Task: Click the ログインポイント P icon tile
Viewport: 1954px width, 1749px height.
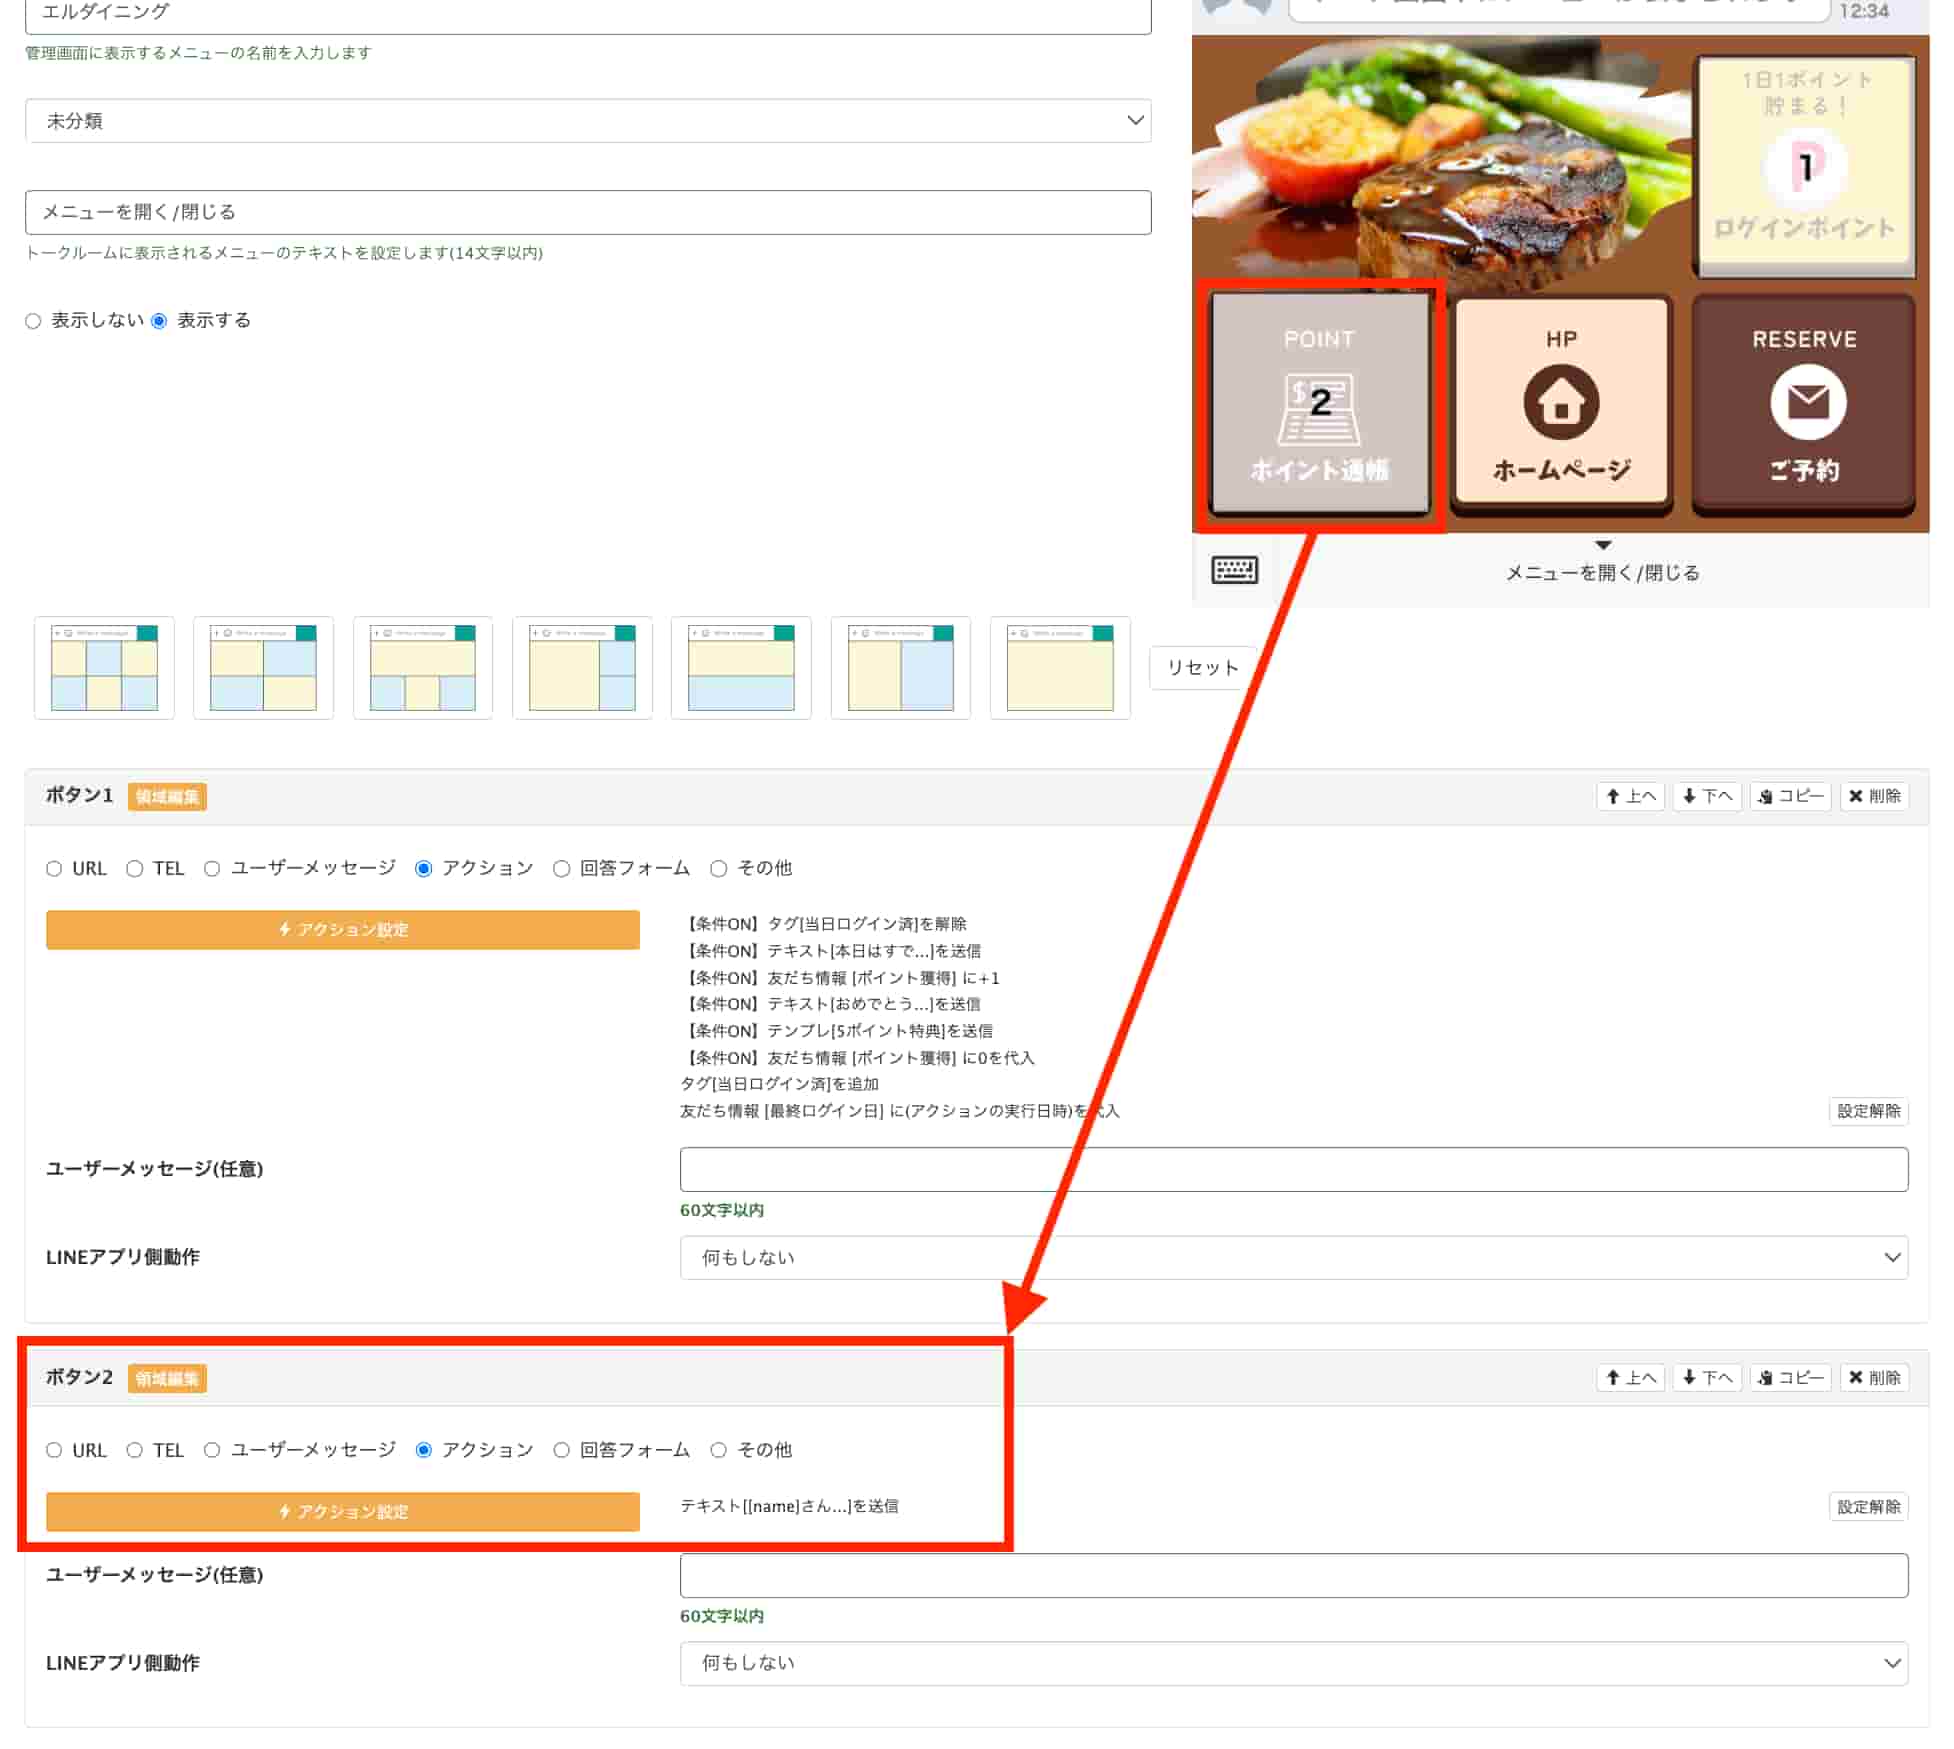Action: click(1804, 167)
